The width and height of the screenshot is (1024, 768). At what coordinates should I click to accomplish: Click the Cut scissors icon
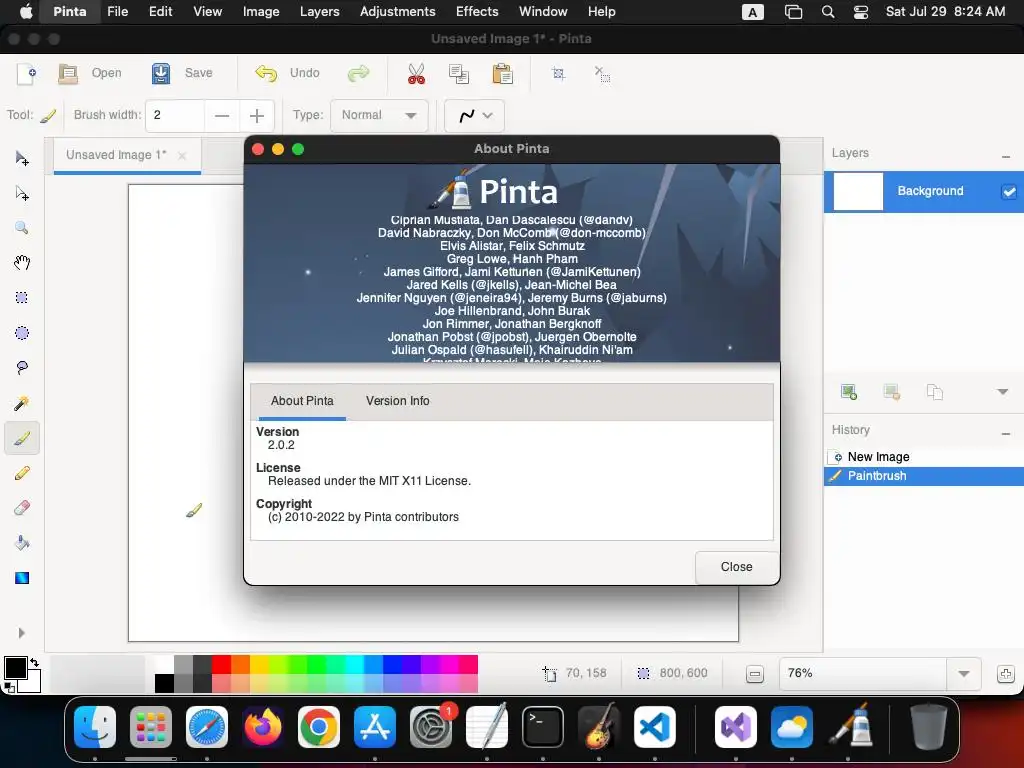416,73
